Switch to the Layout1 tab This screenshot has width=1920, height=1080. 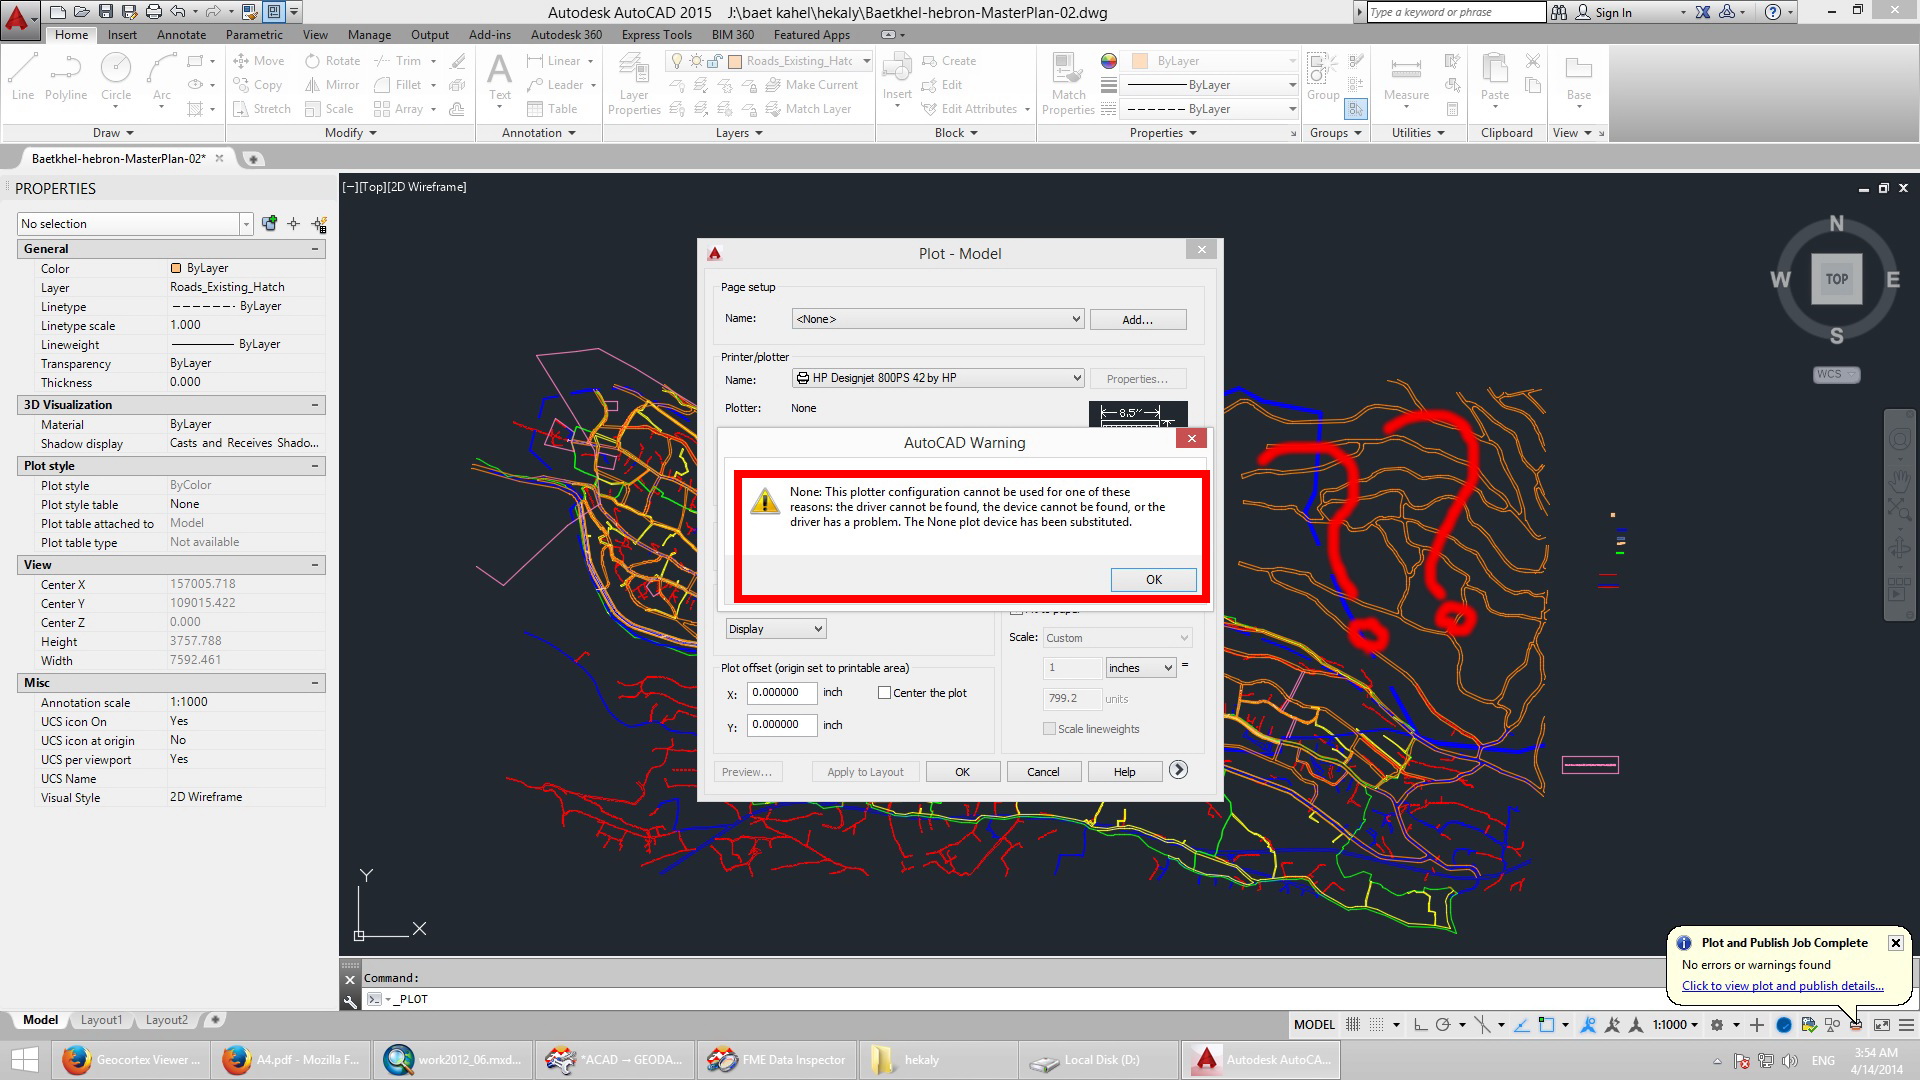point(101,1020)
